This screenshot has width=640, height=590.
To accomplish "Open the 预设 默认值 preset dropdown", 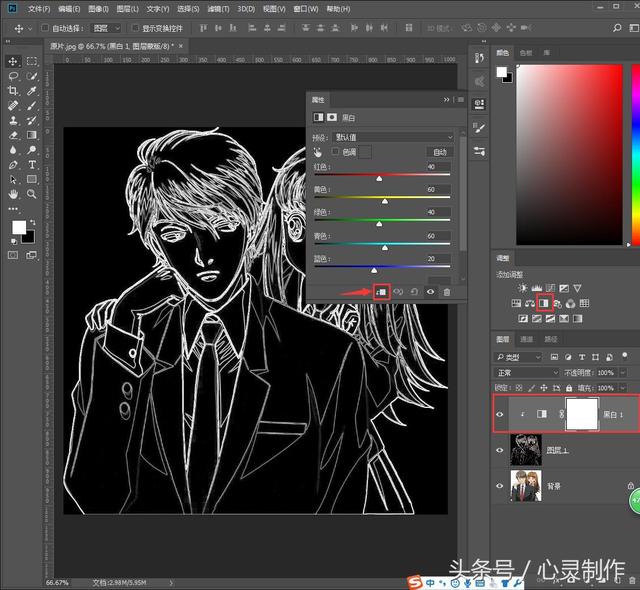I will pyautogui.click(x=393, y=137).
